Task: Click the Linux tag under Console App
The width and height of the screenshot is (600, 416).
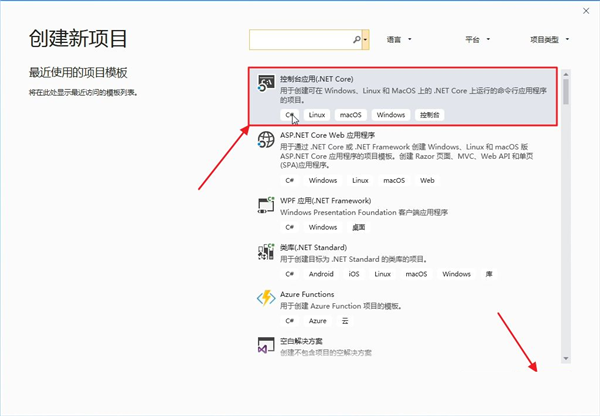Action: (x=317, y=115)
